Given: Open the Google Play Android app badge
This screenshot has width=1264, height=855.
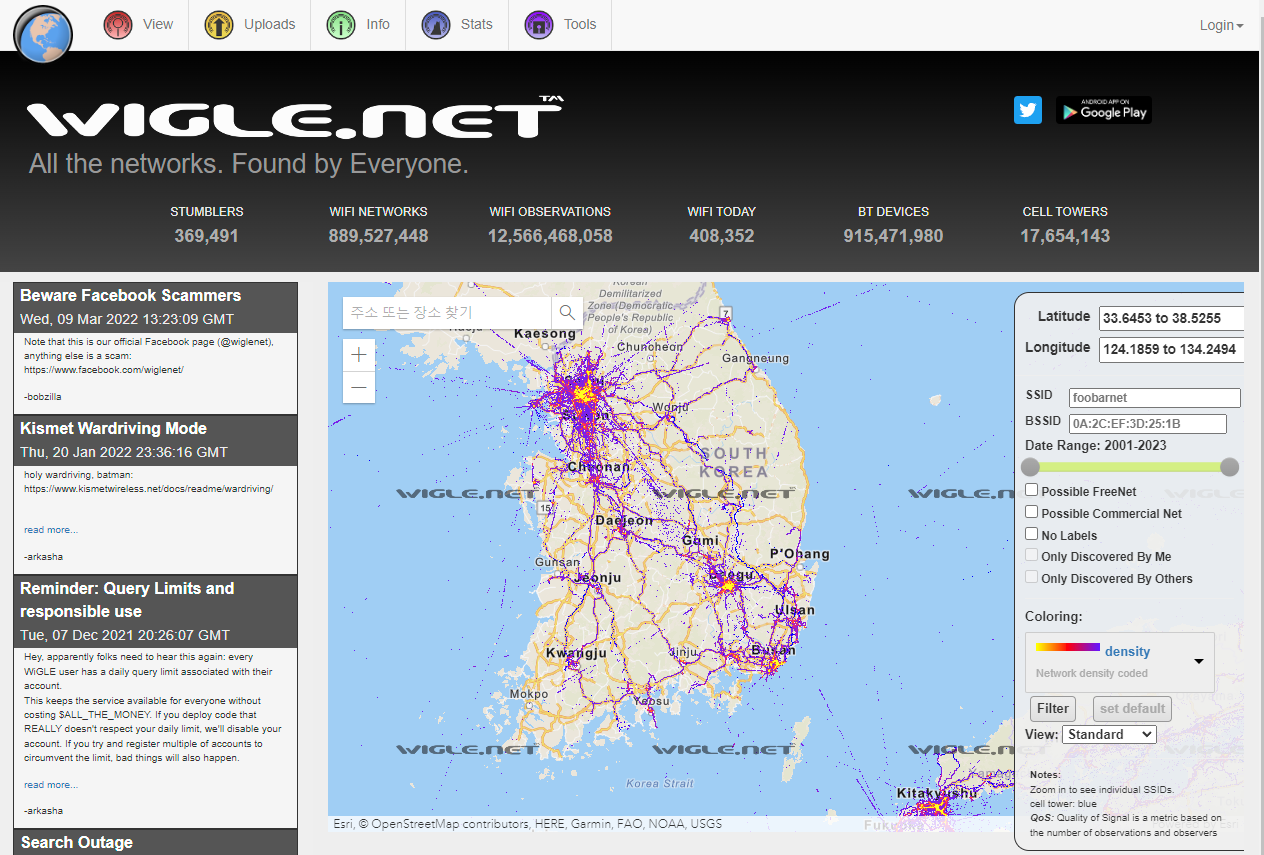Looking at the screenshot, I should point(1104,110).
